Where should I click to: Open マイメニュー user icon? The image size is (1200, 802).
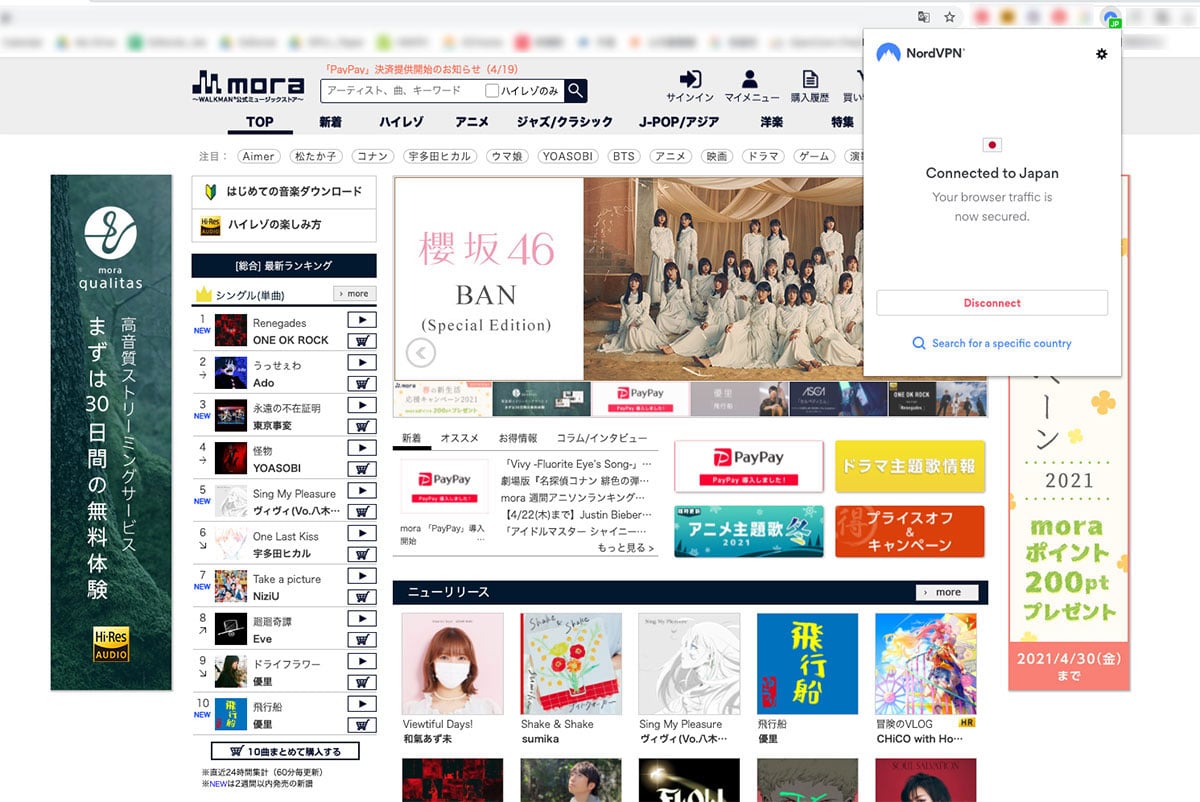coord(751,80)
